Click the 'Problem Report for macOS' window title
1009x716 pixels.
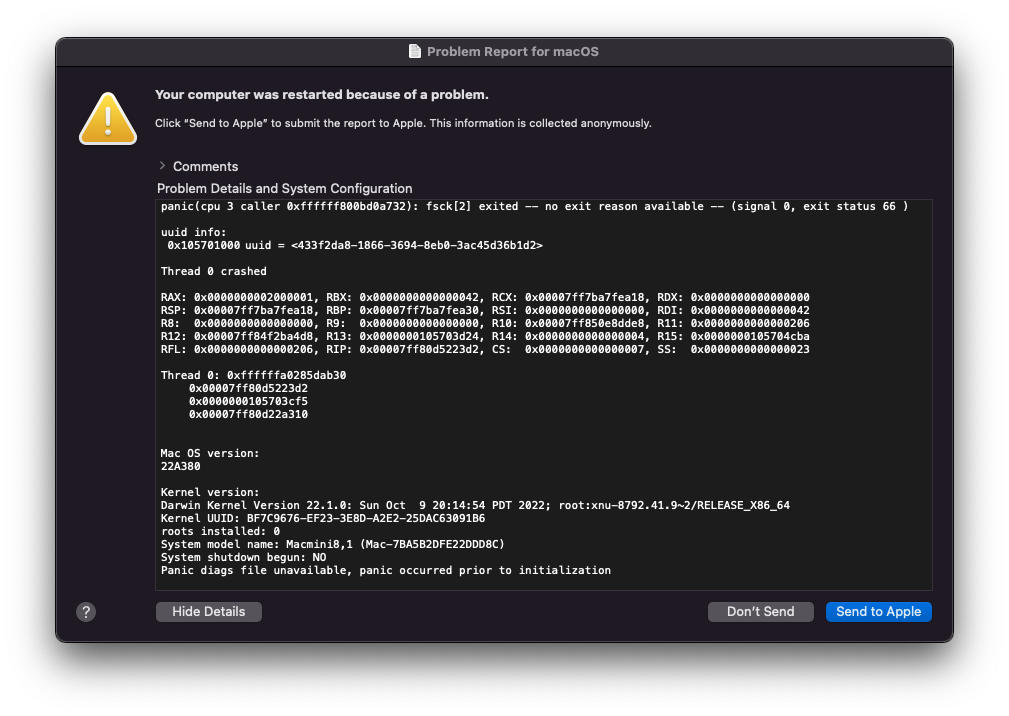click(512, 51)
